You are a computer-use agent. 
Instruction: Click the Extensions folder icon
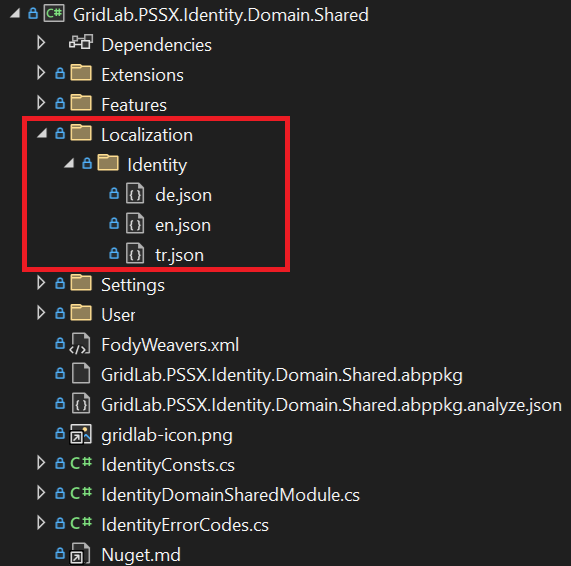pyautogui.click(x=81, y=72)
